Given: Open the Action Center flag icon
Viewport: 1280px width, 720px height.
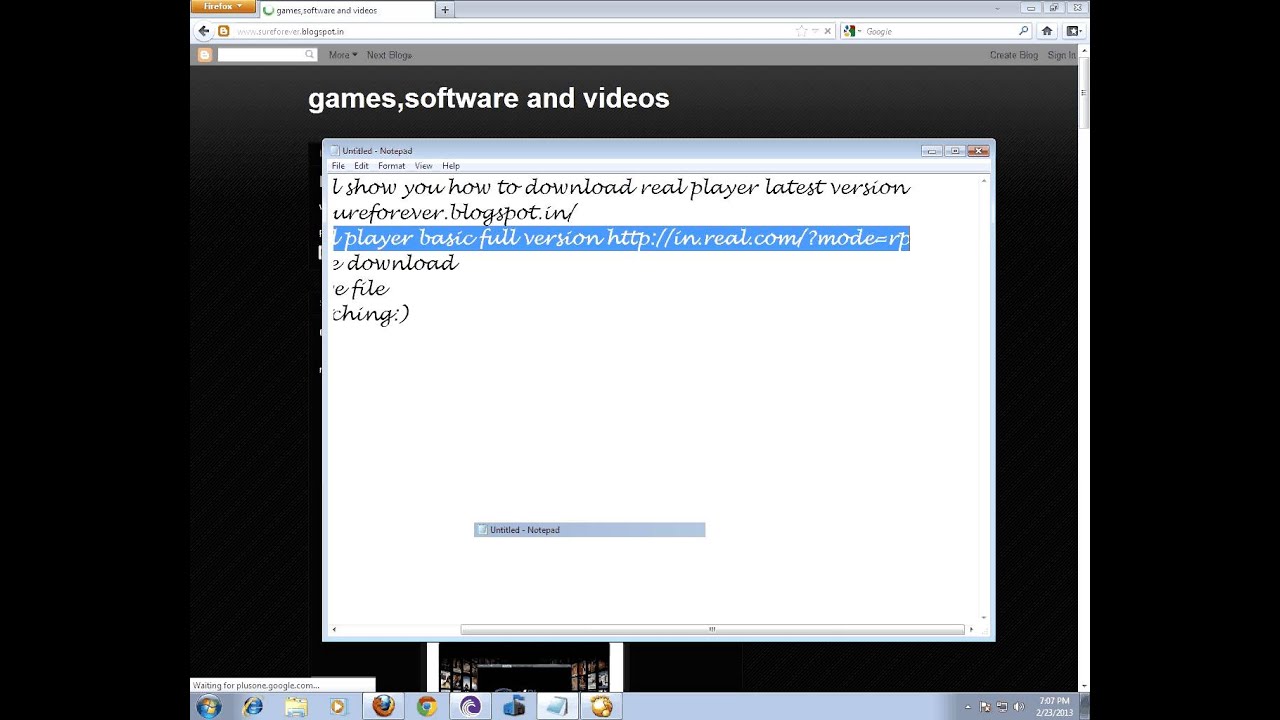Looking at the screenshot, I should click(986, 707).
